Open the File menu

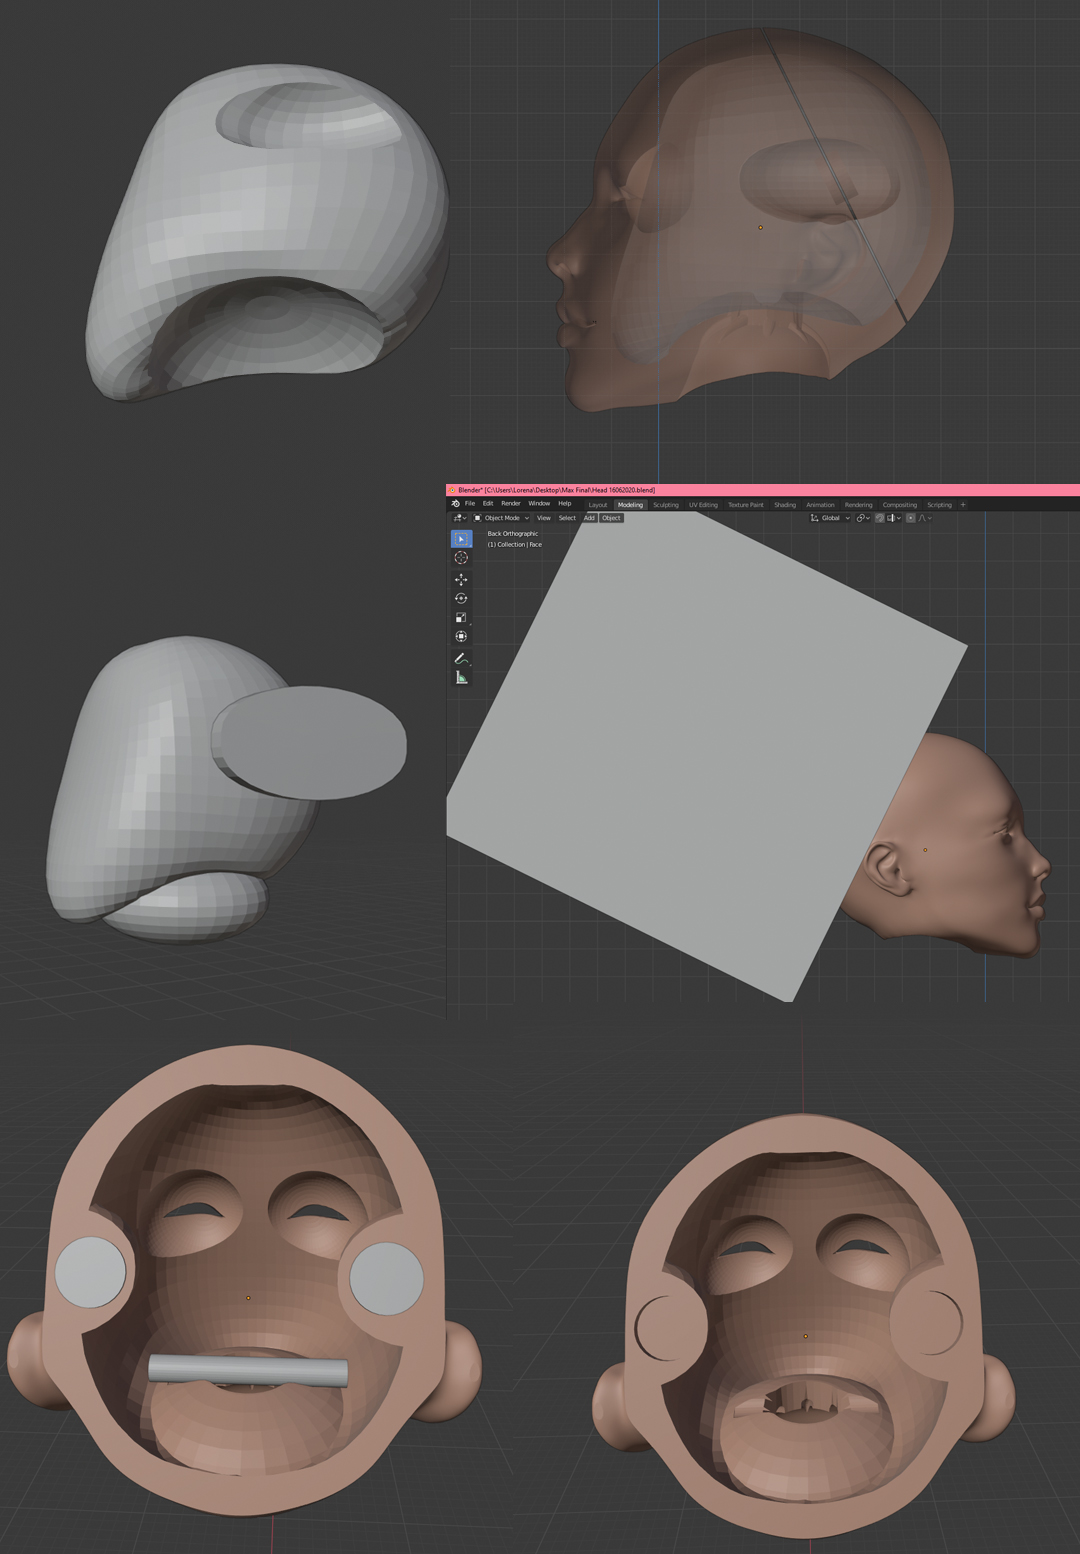coord(470,504)
